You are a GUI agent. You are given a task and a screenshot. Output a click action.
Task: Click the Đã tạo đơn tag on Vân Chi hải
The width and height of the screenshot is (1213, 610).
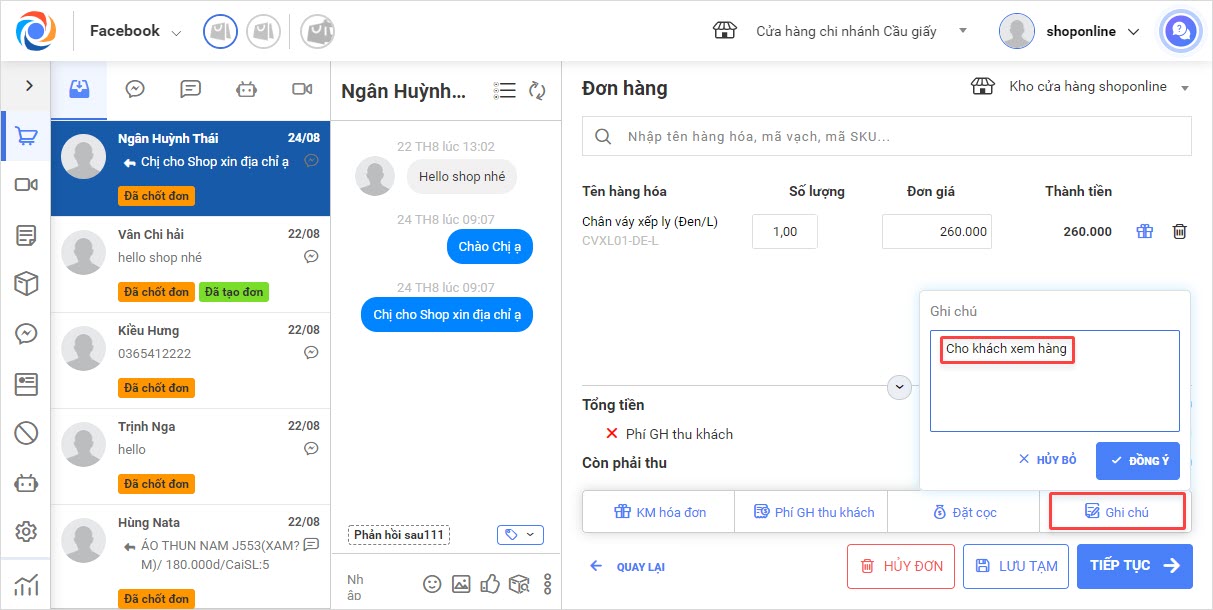coord(234,292)
